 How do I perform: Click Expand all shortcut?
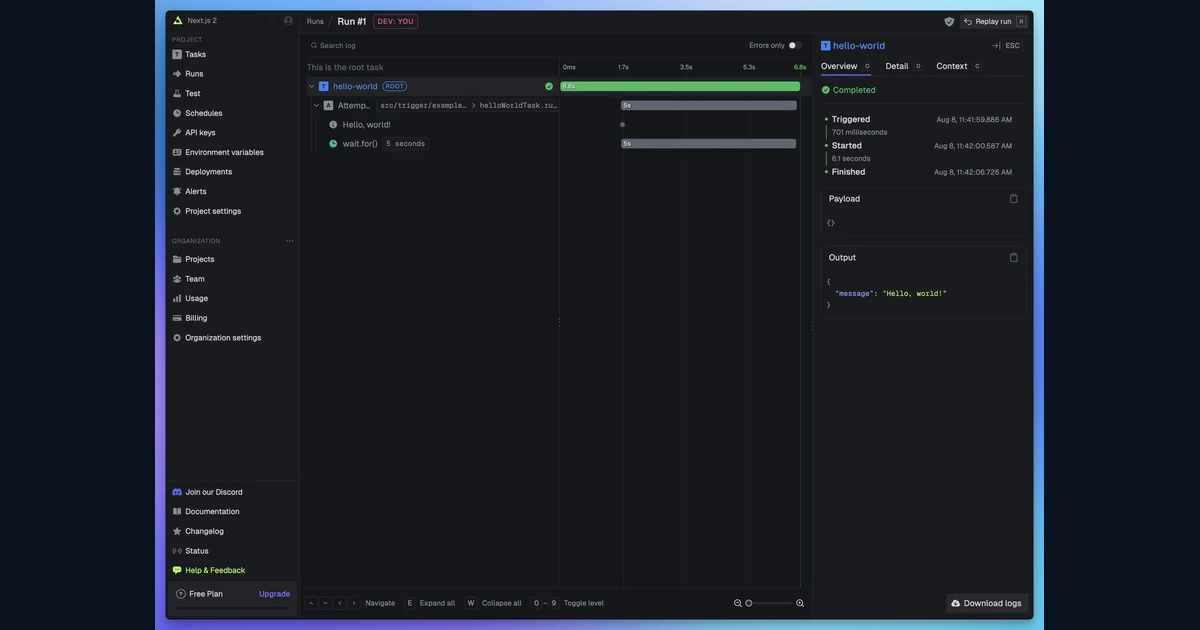coord(430,603)
